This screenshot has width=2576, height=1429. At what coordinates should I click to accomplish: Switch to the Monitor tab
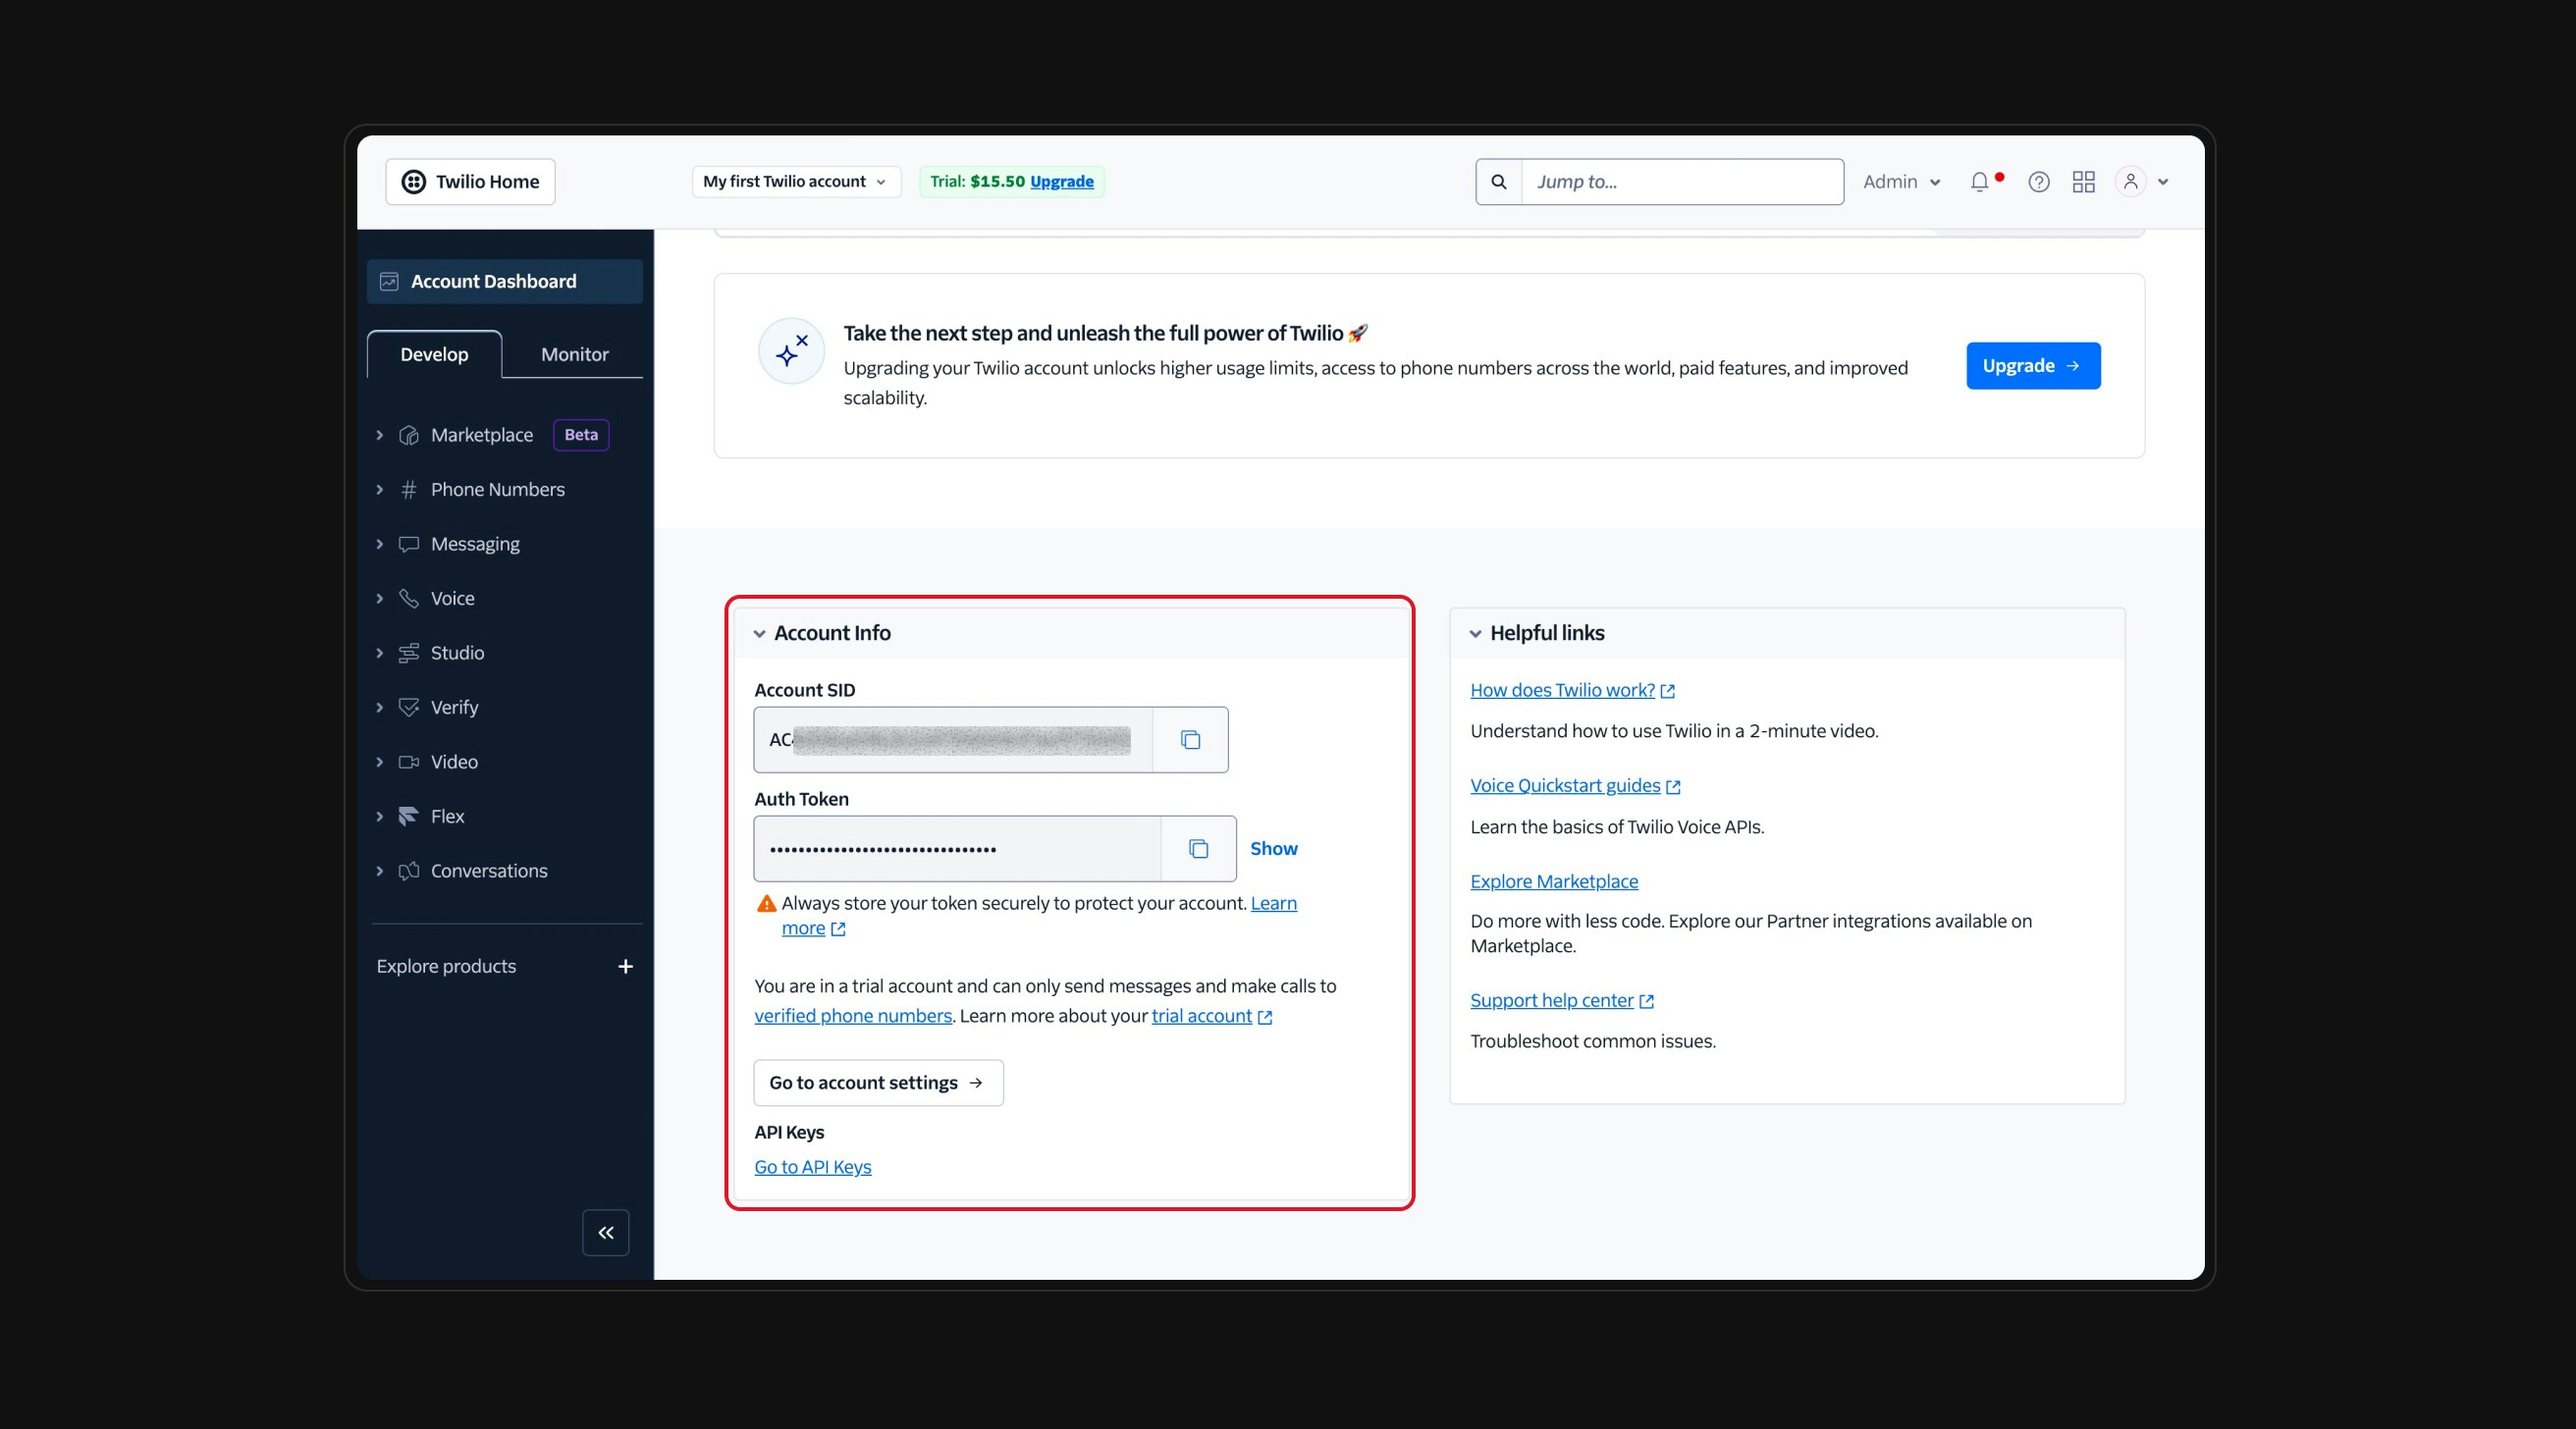573,353
